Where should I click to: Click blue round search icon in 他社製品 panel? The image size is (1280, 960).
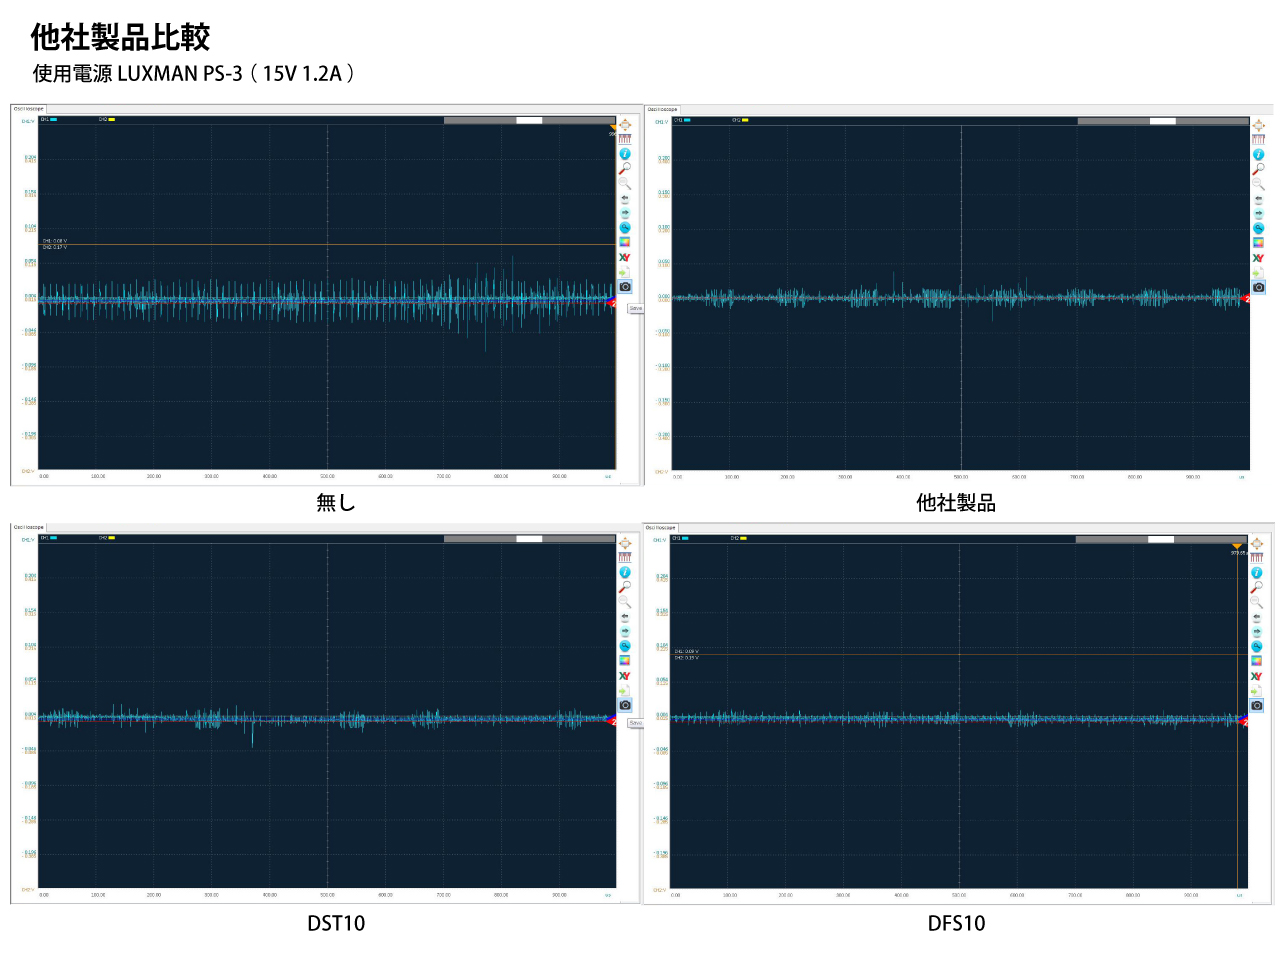pyautogui.click(x=1258, y=228)
